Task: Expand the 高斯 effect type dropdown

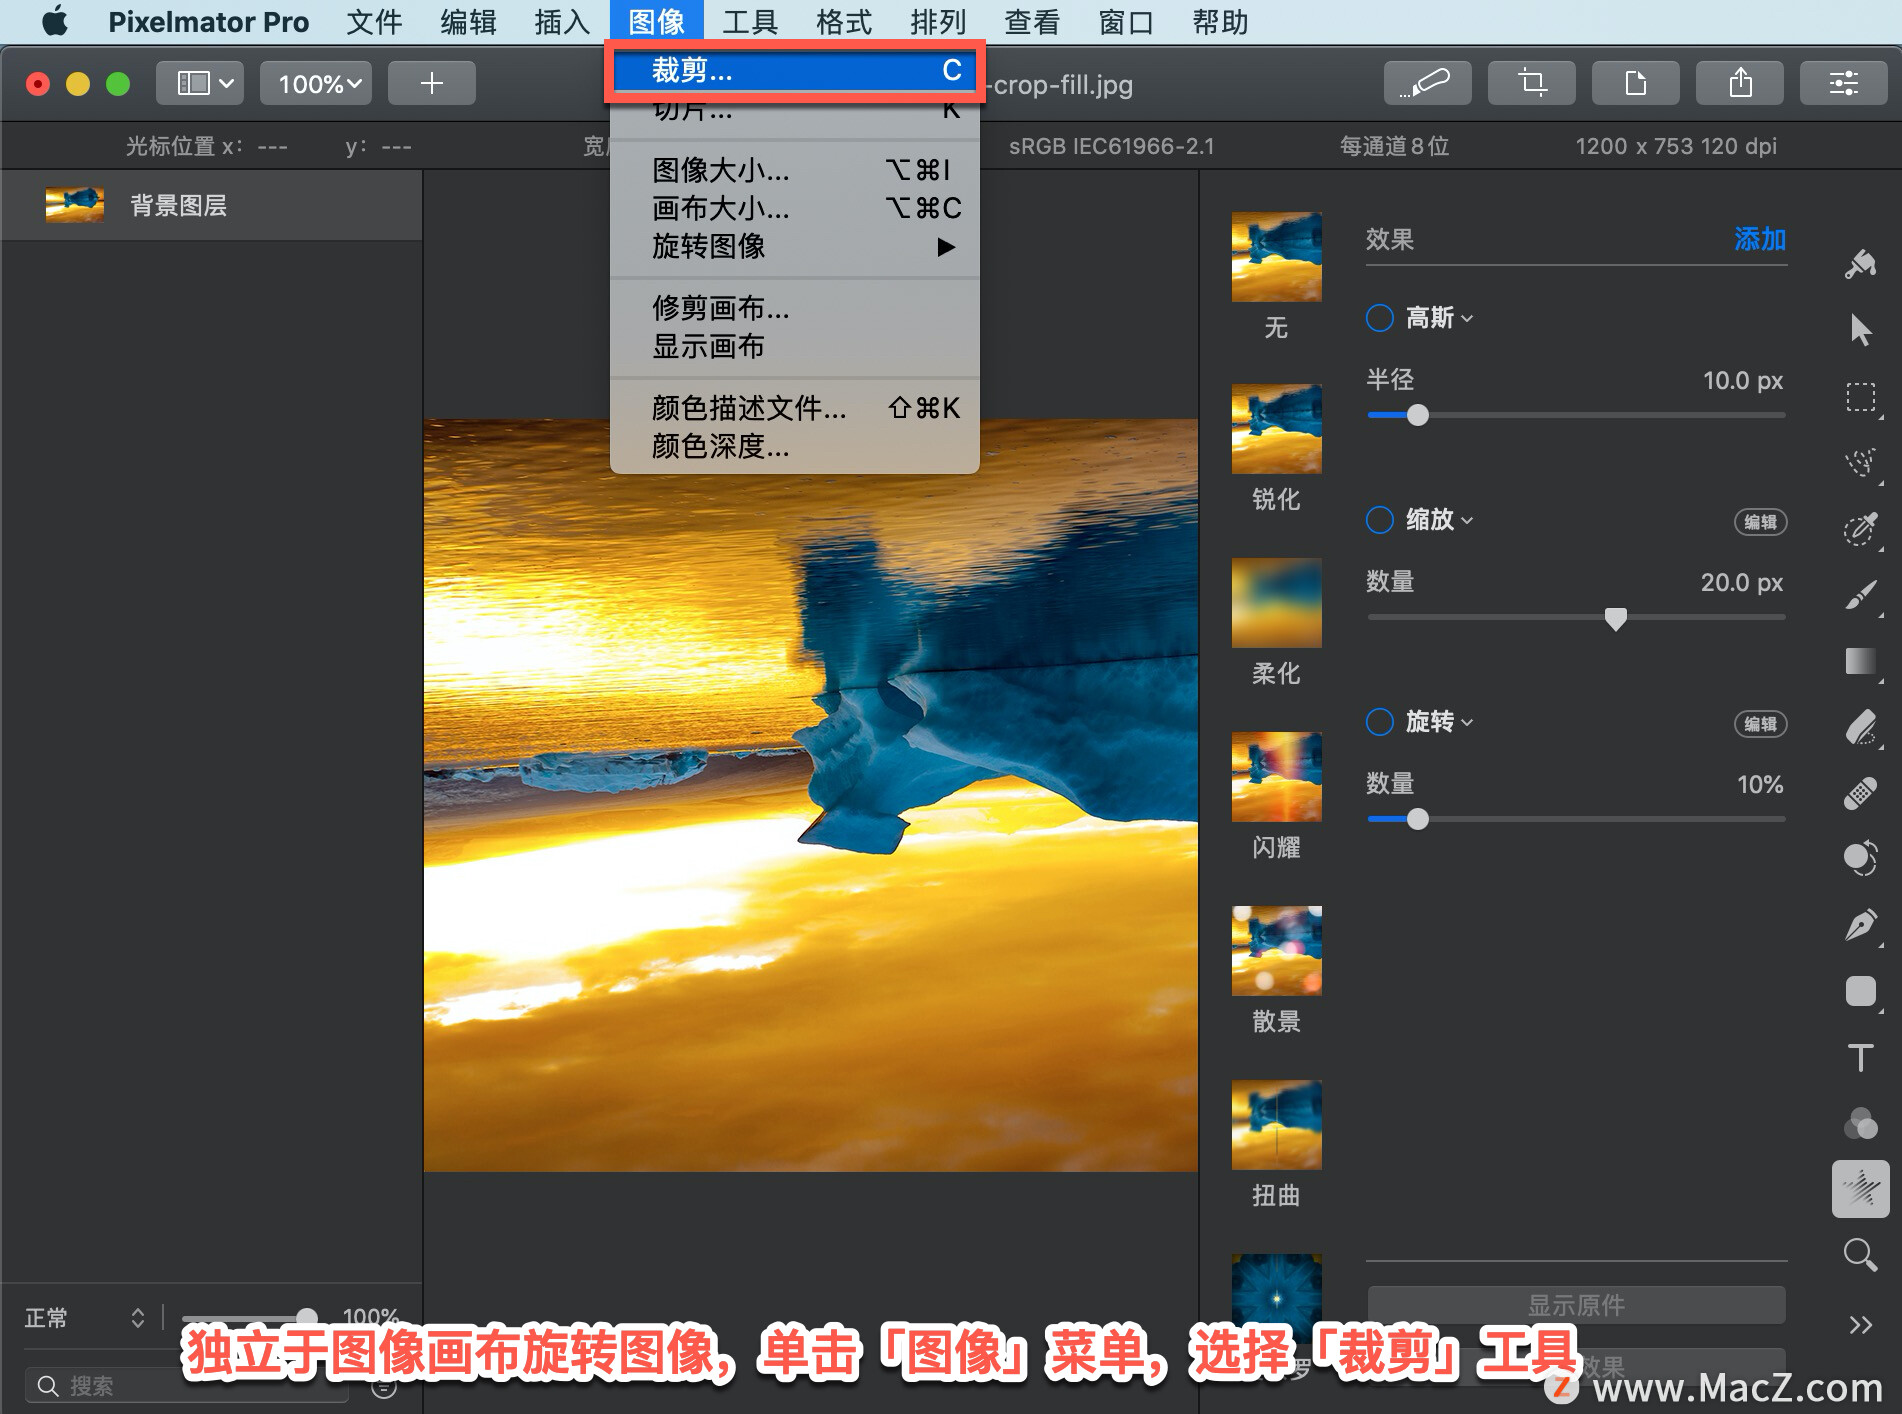Action: 1439,318
